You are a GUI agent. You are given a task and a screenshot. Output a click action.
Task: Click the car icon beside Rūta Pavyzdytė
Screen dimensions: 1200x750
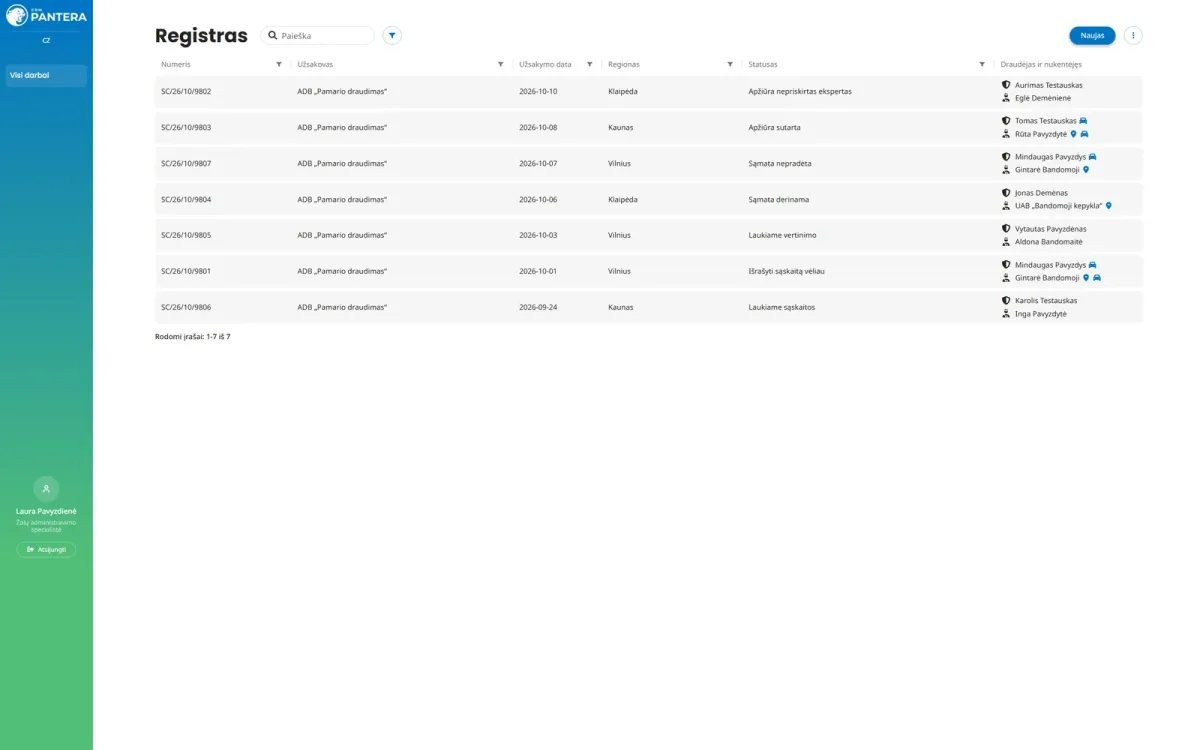click(1084, 134)
